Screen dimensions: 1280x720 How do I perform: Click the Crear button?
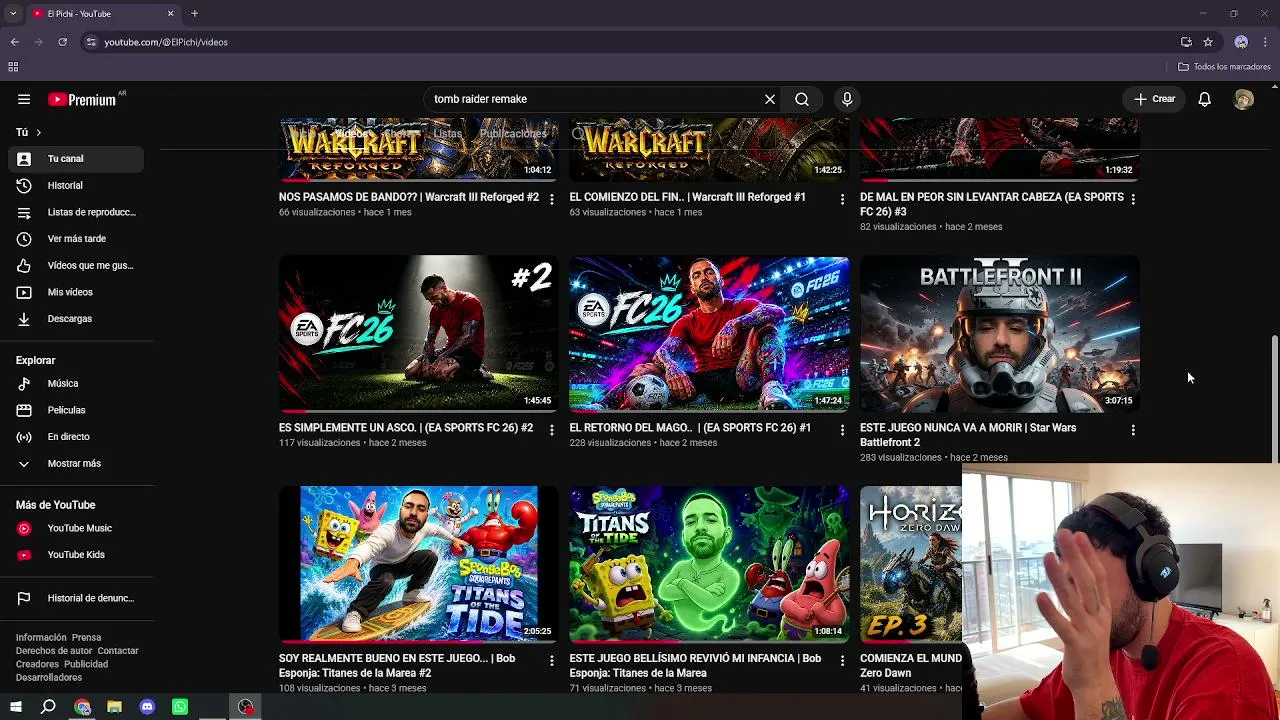coord(1155,99)
